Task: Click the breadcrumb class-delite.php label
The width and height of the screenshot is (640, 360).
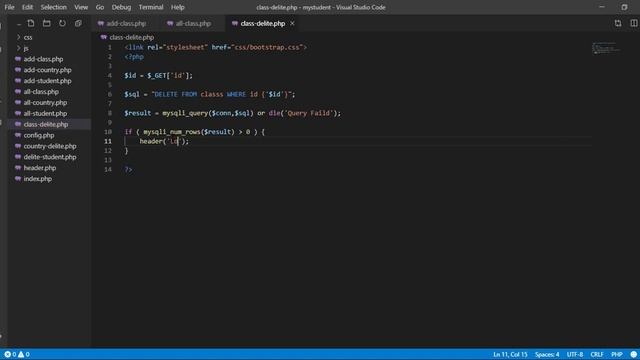Action: click(131, 37)
